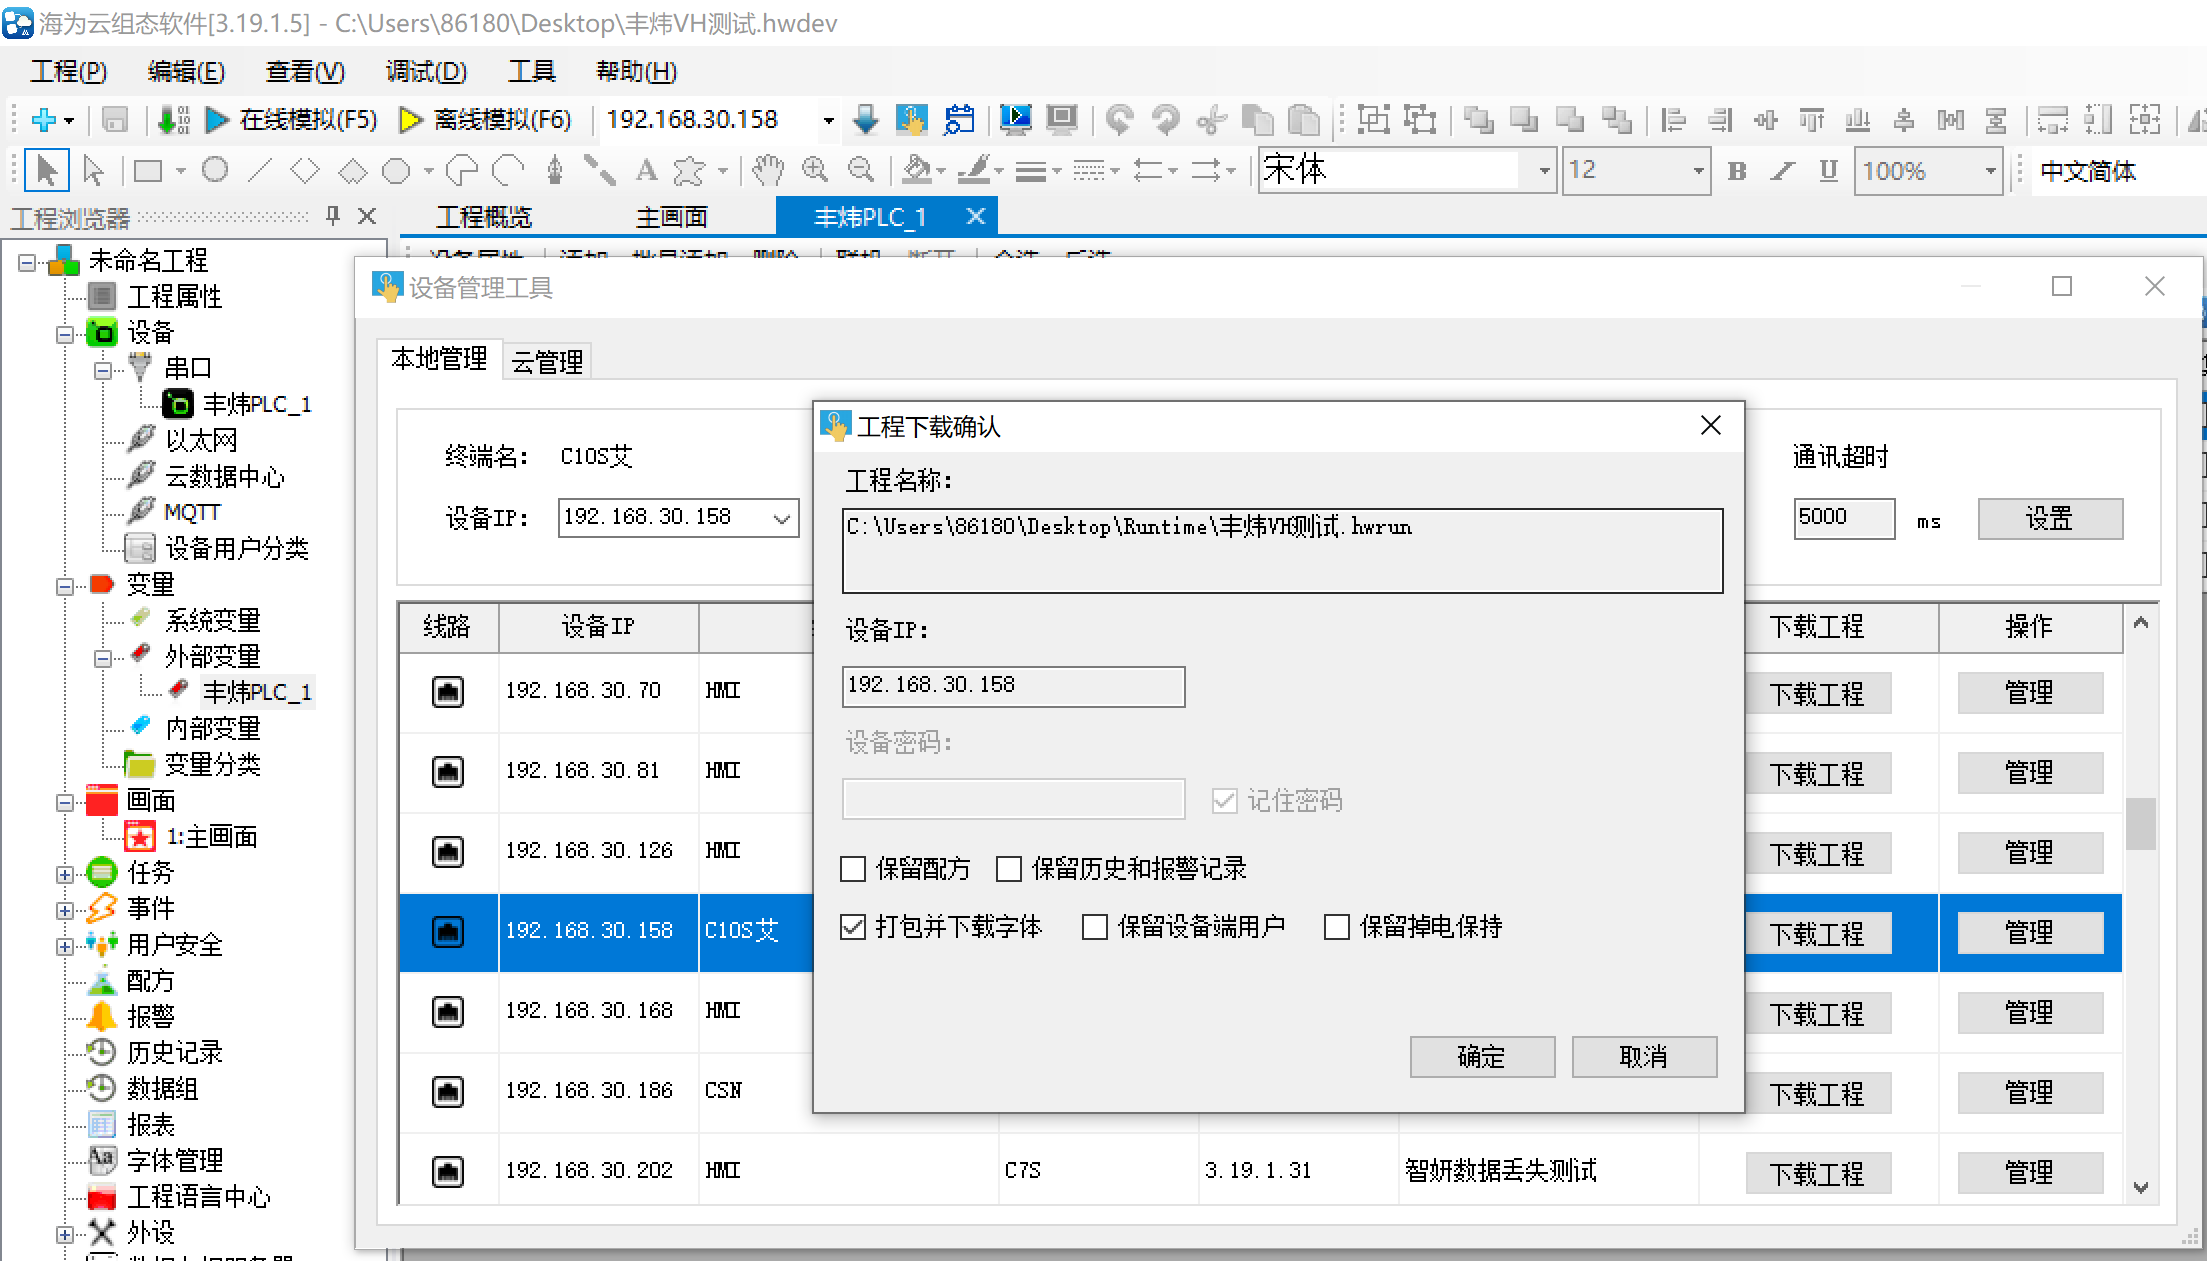Click the fill color bucket icon
The height and width of the screenshot is (1261, 2207).
(916, 171)
